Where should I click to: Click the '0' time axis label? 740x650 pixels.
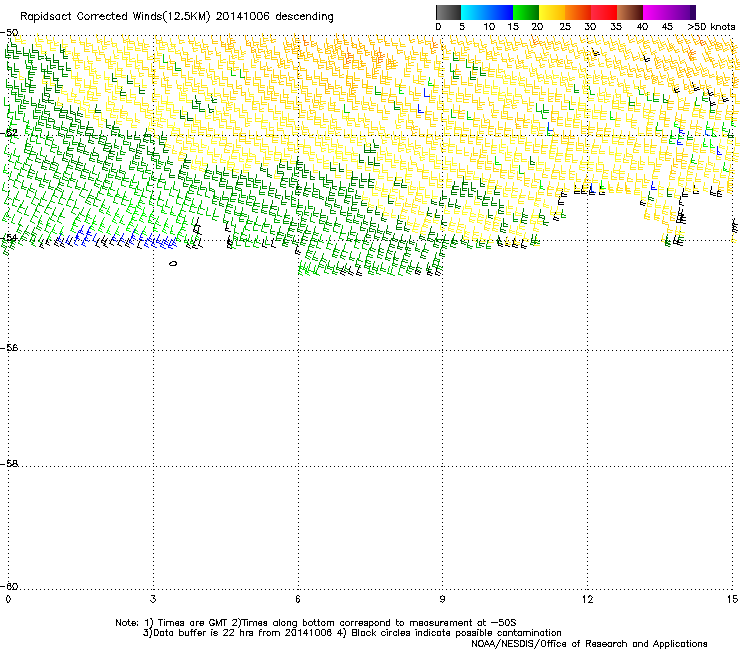coord(8,599)
